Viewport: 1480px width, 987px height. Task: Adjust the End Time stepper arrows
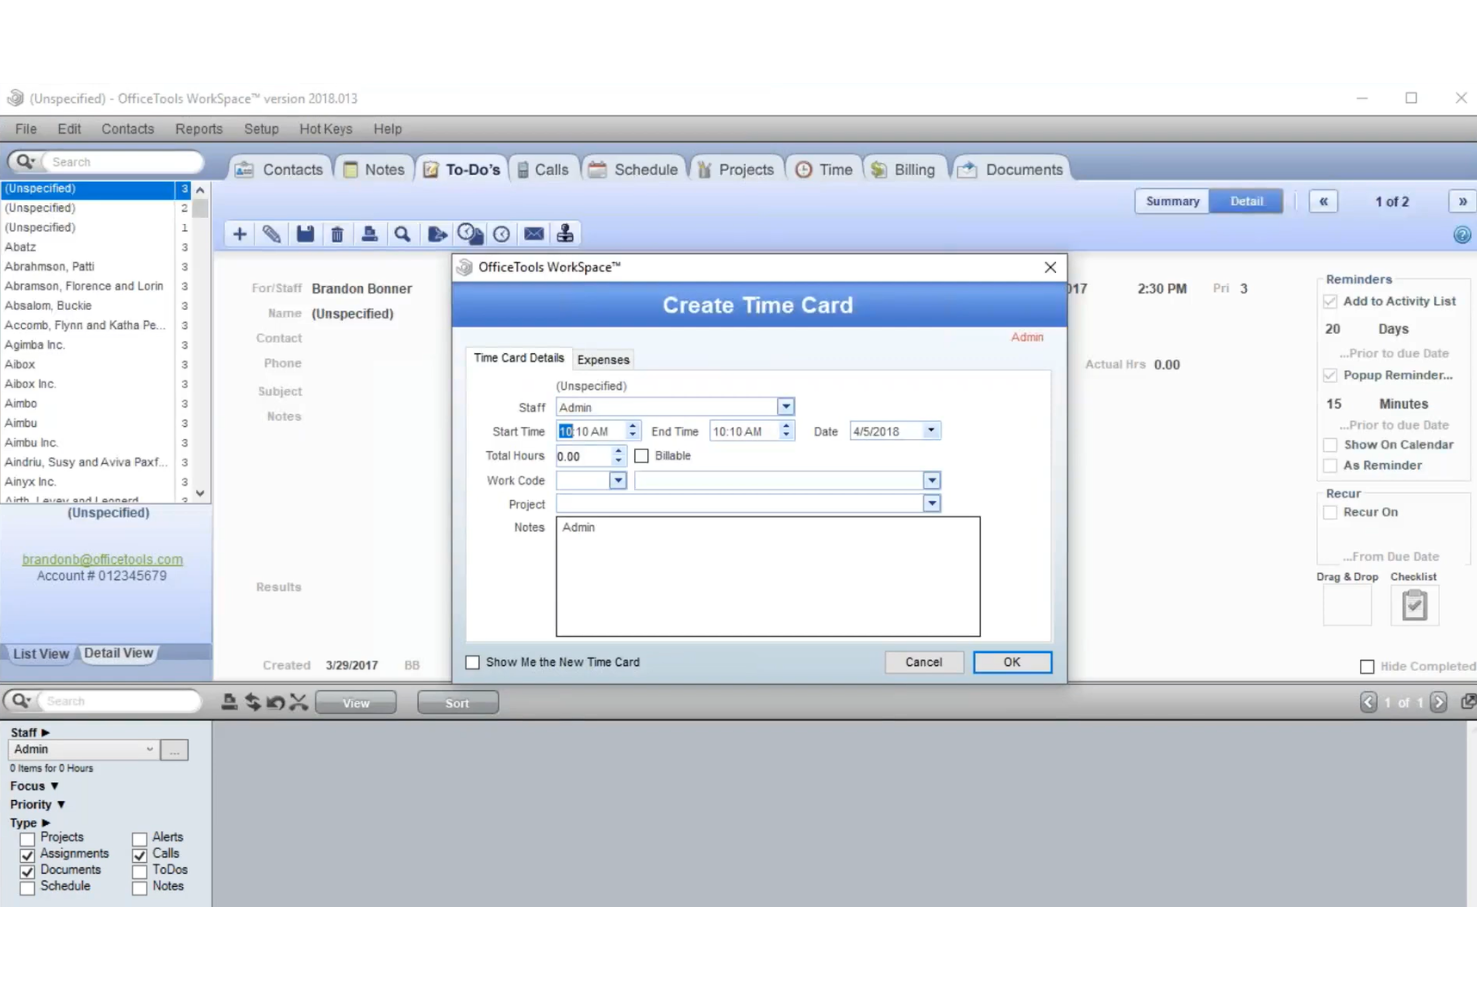(786, 431)
